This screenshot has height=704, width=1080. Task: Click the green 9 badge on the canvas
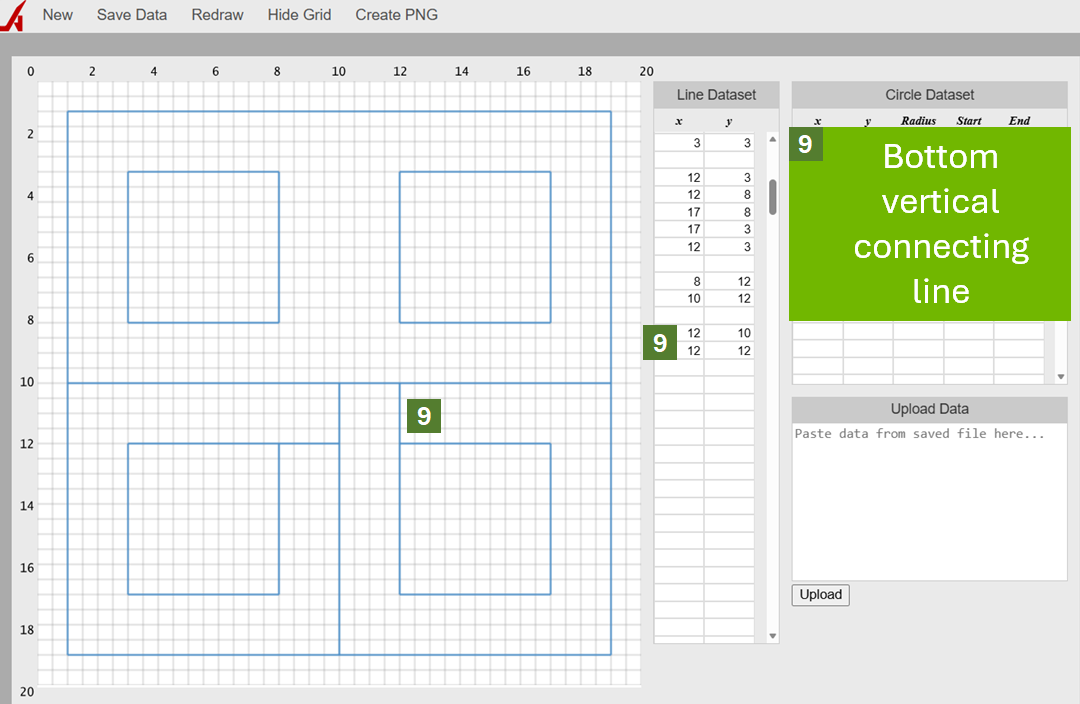pyautogui.click(x=424, y=416)
